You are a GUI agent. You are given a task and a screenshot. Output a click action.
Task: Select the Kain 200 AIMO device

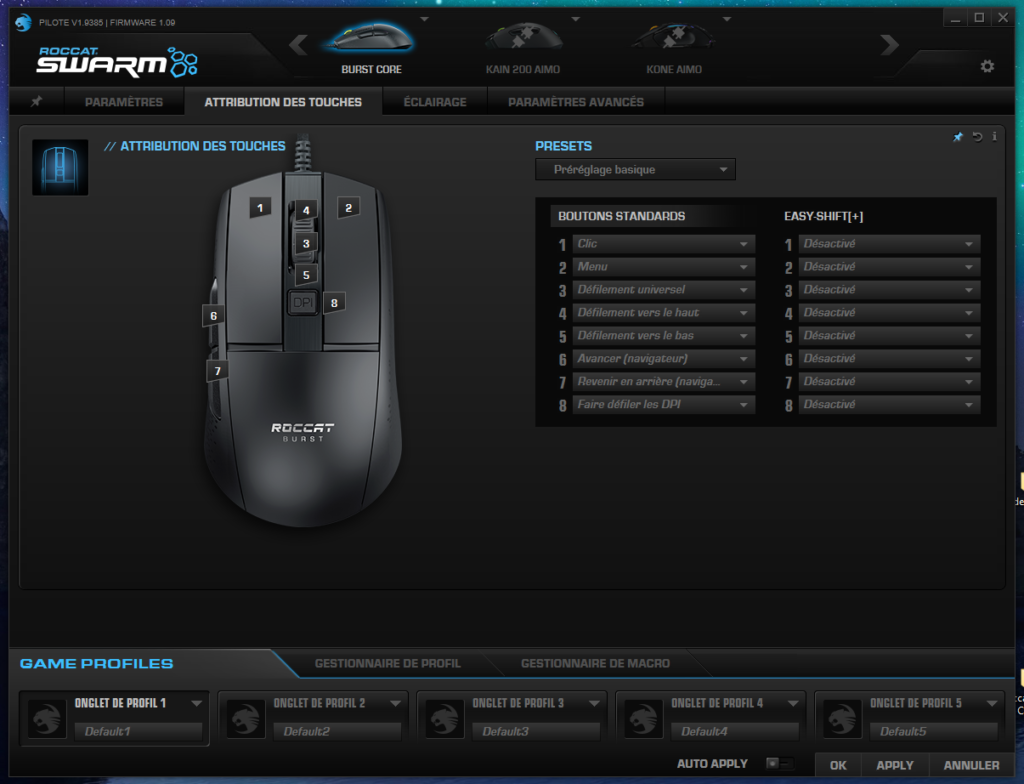click(522, 47)
